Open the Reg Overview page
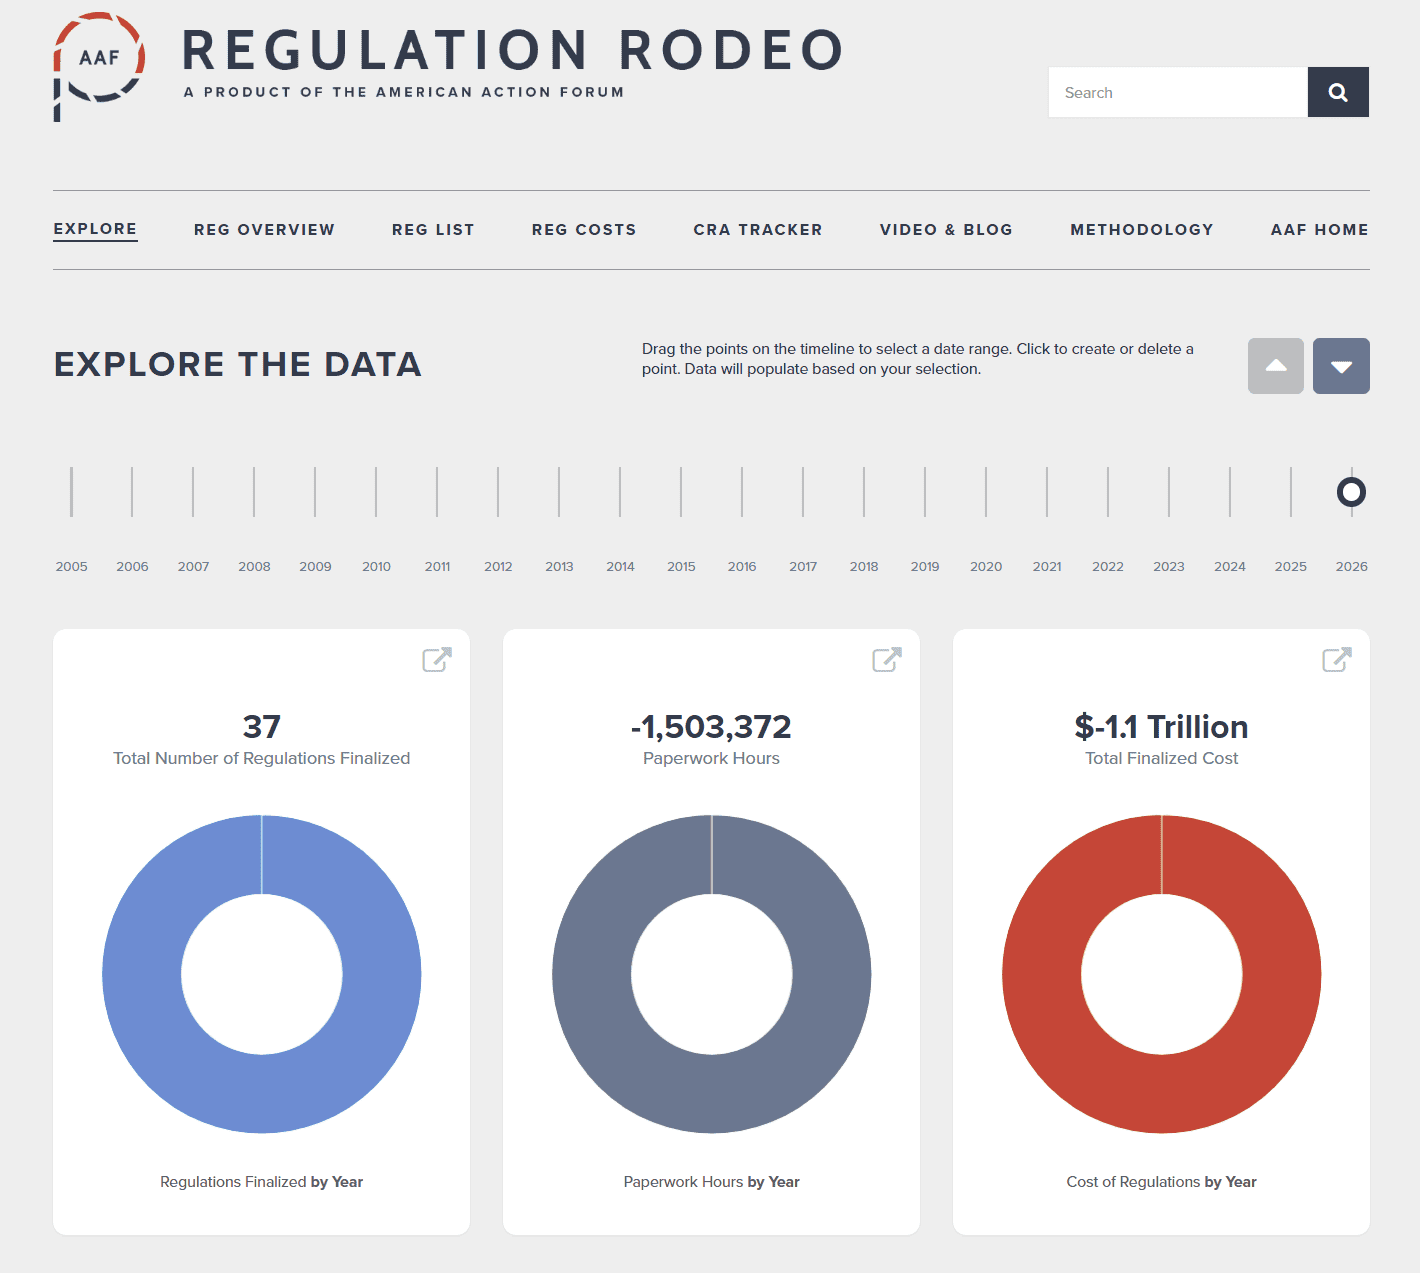1420x1273 pixels. point(264,230)
